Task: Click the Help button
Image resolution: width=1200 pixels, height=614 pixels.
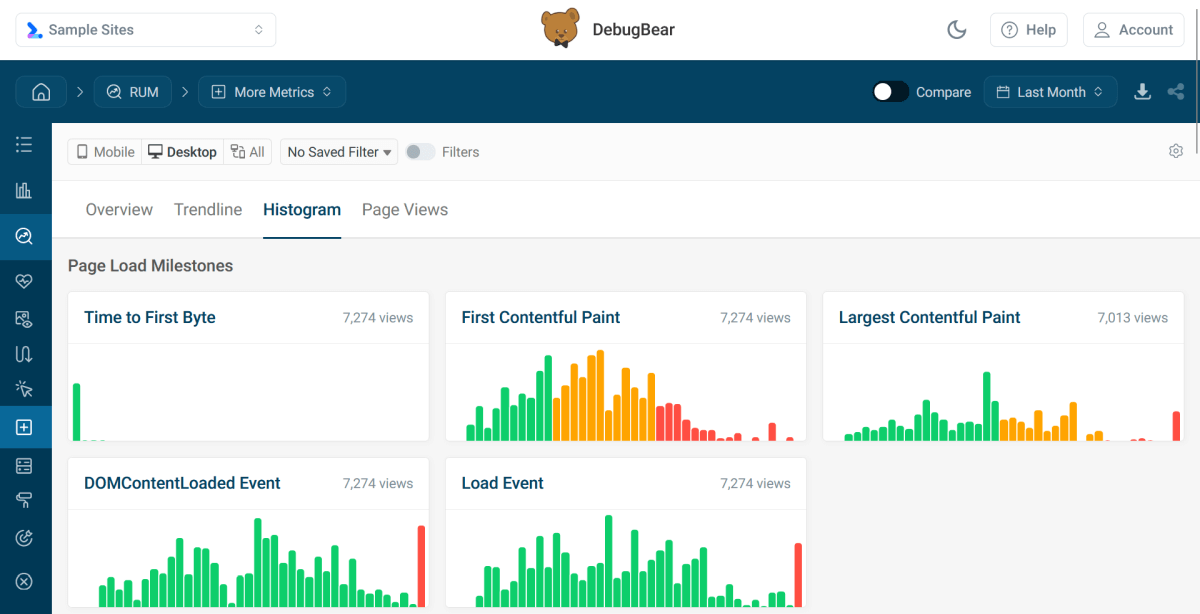Action: (x=1028, y=29)
